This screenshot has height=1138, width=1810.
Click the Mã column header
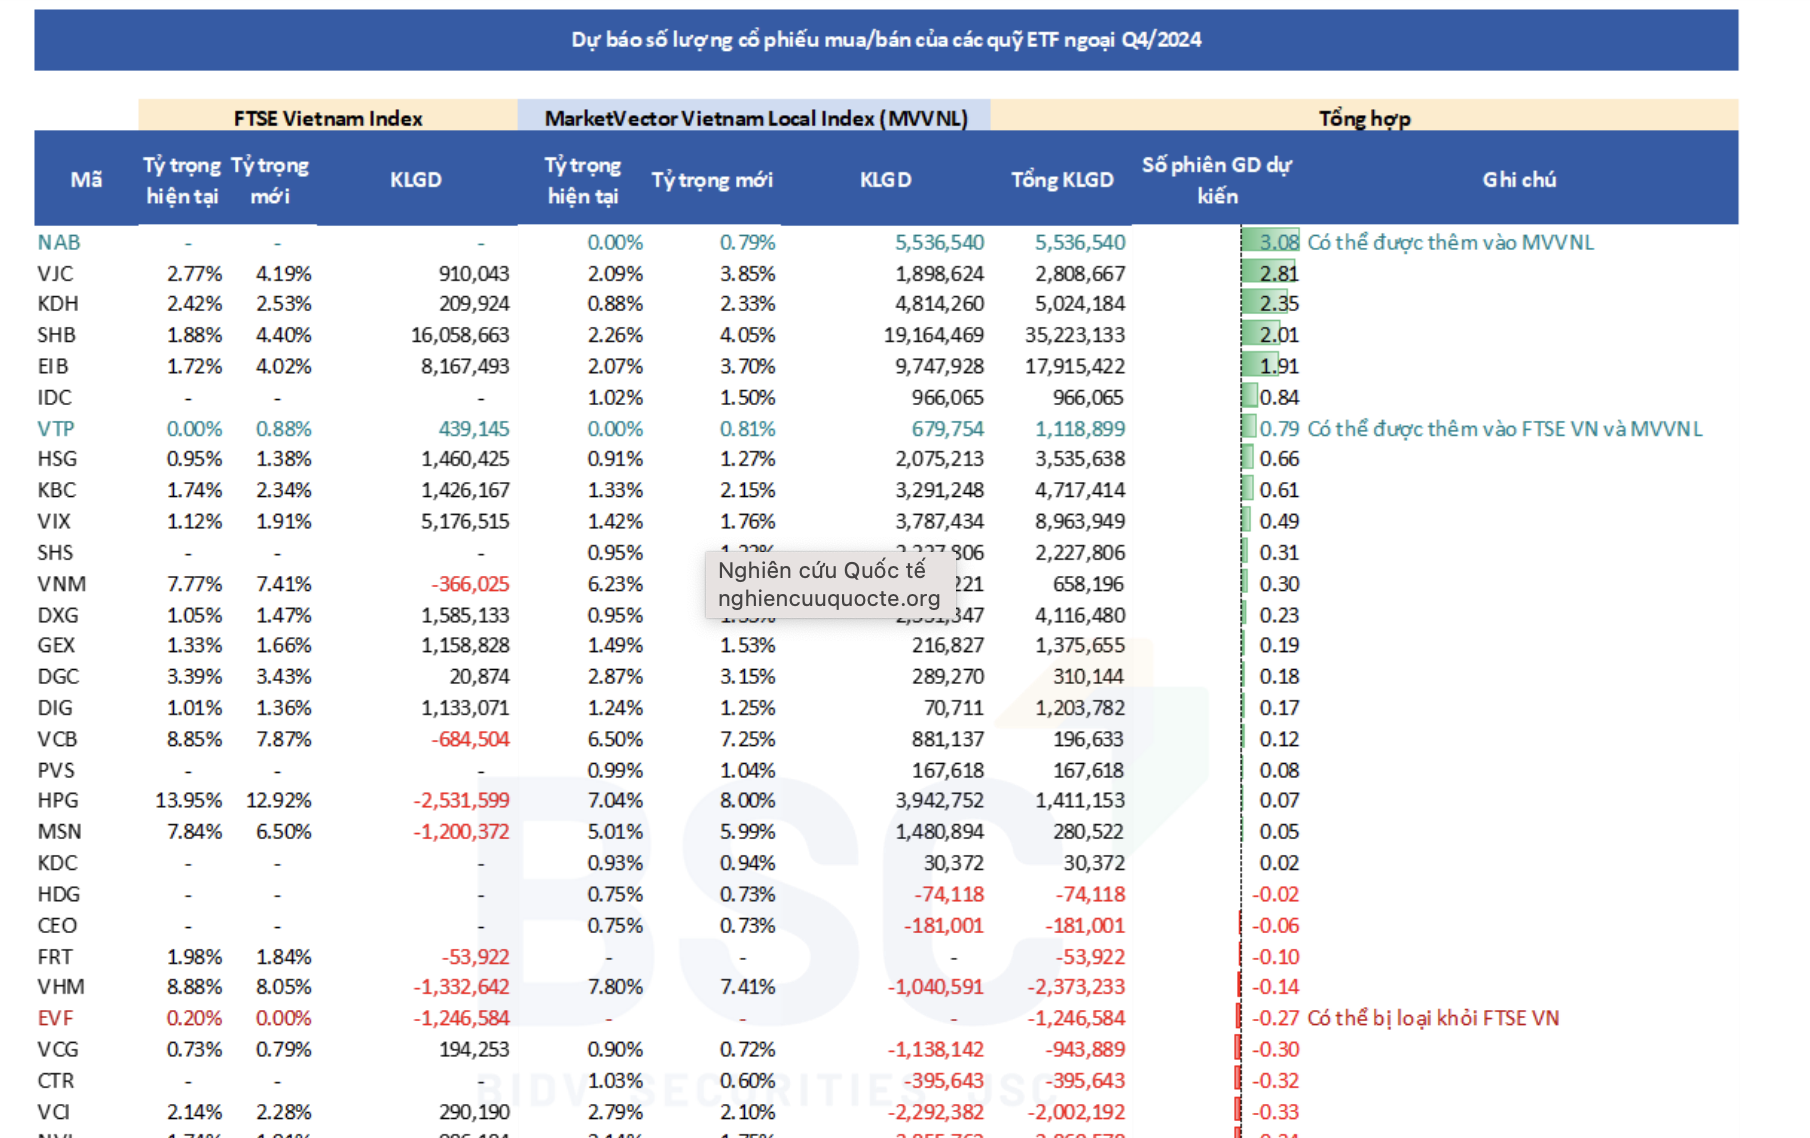pyautogui.click(x=86, y=180)
